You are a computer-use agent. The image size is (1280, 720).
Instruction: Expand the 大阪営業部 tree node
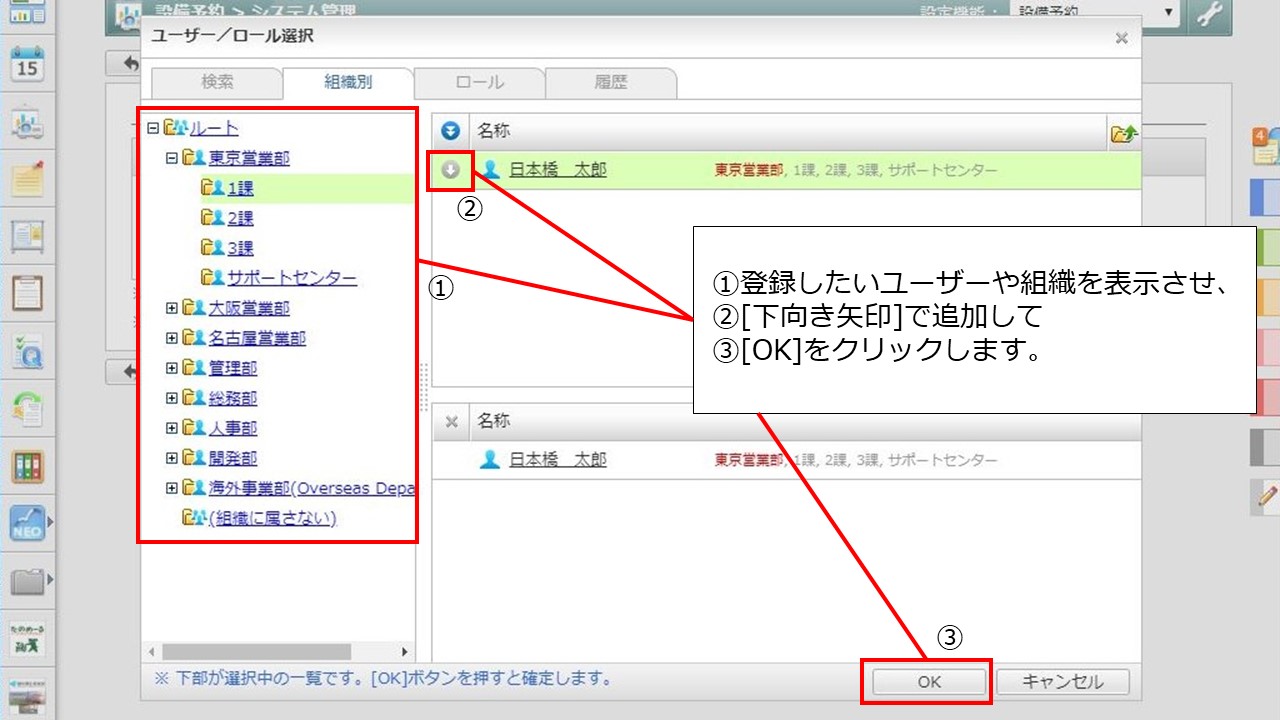coord(172,309)
